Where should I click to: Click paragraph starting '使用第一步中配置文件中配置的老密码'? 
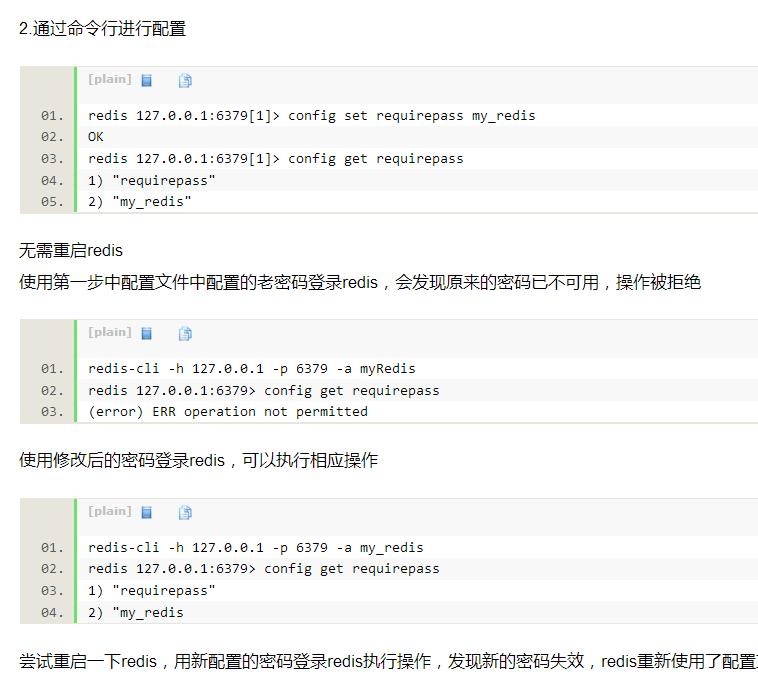[x=360, y=282]
